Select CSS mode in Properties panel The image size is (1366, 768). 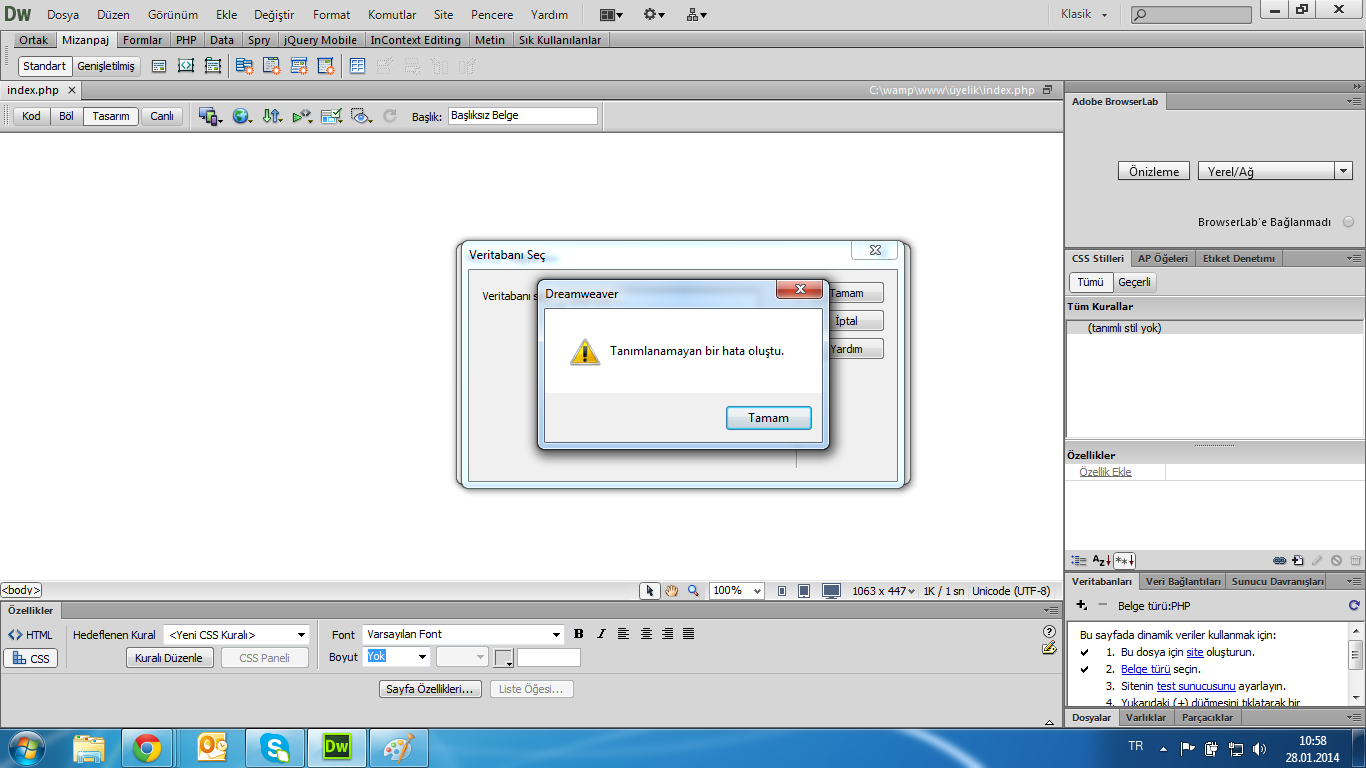(30, 659)
